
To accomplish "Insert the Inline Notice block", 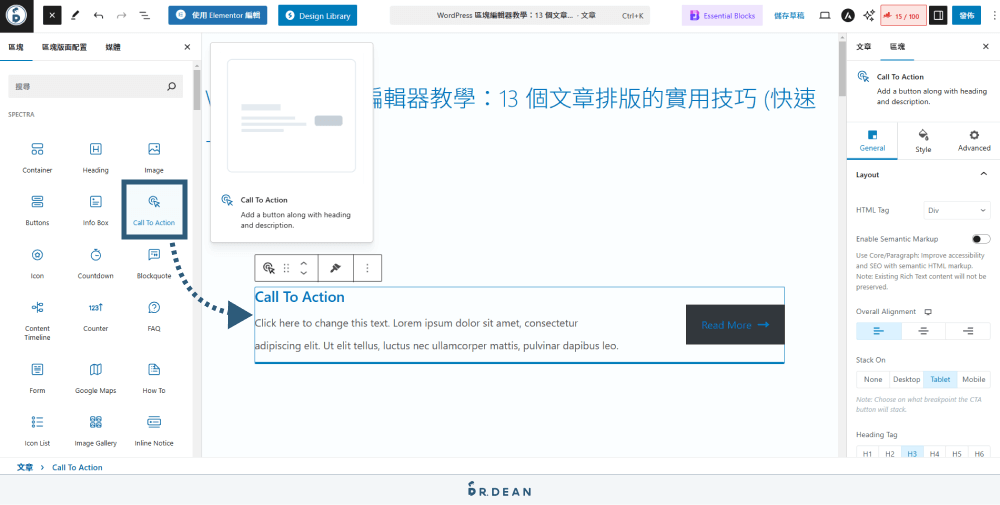I will pyautogui.click(x=154, y=431).
